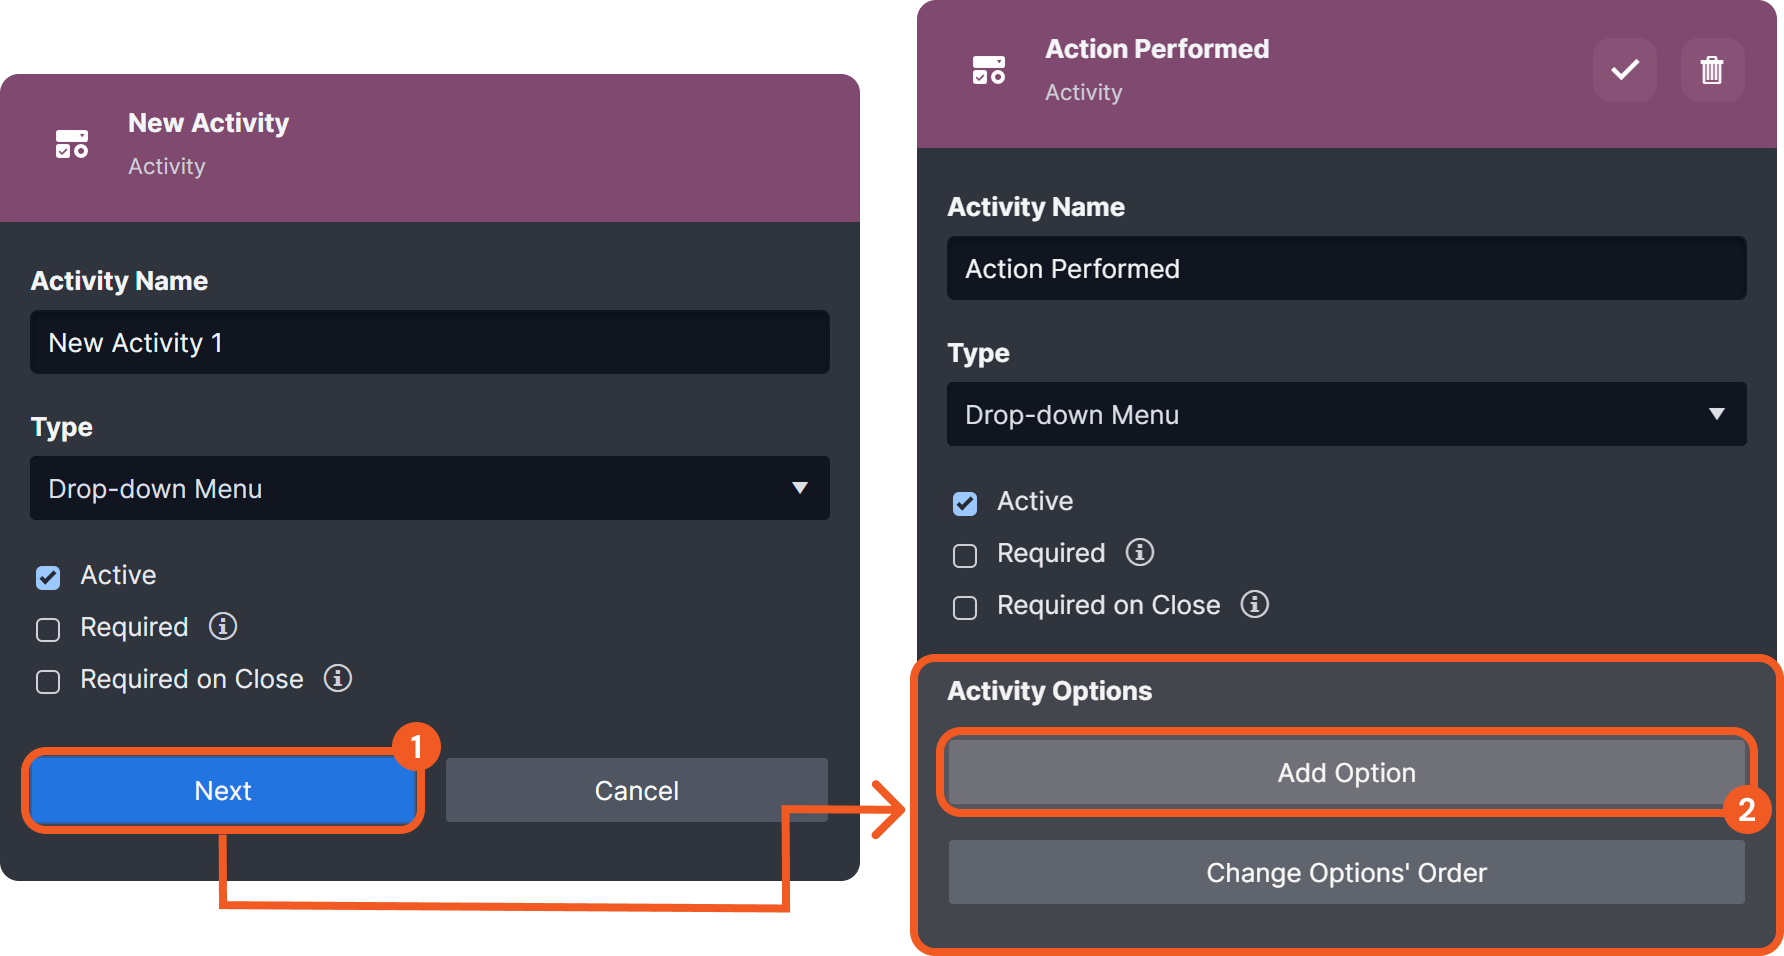The width and height of the screenshot is (1784, 956).
Task: Click the trash delete icon in Action Performed header
Action: pyautogui.click(x=1712, y=70)
